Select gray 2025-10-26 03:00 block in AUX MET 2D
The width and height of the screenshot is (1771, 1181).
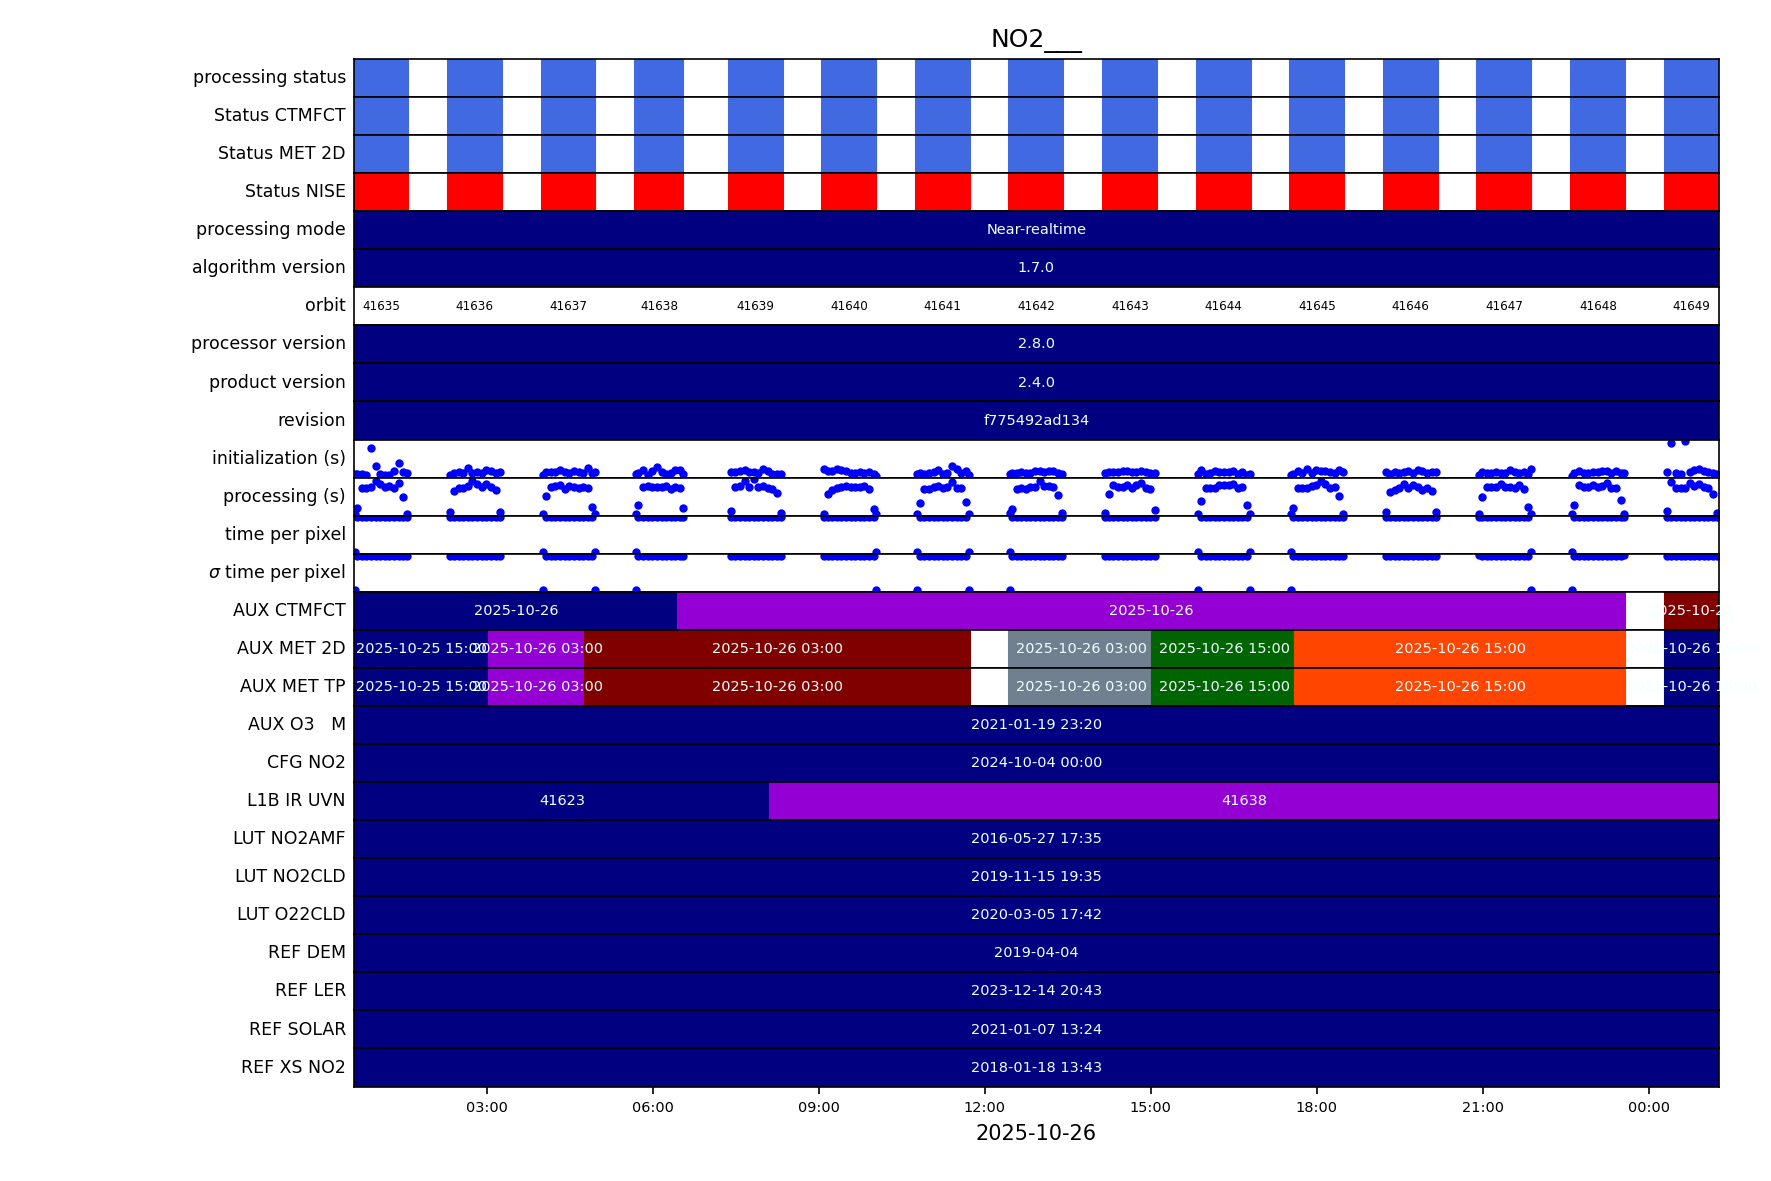[x=1080, y=649]
